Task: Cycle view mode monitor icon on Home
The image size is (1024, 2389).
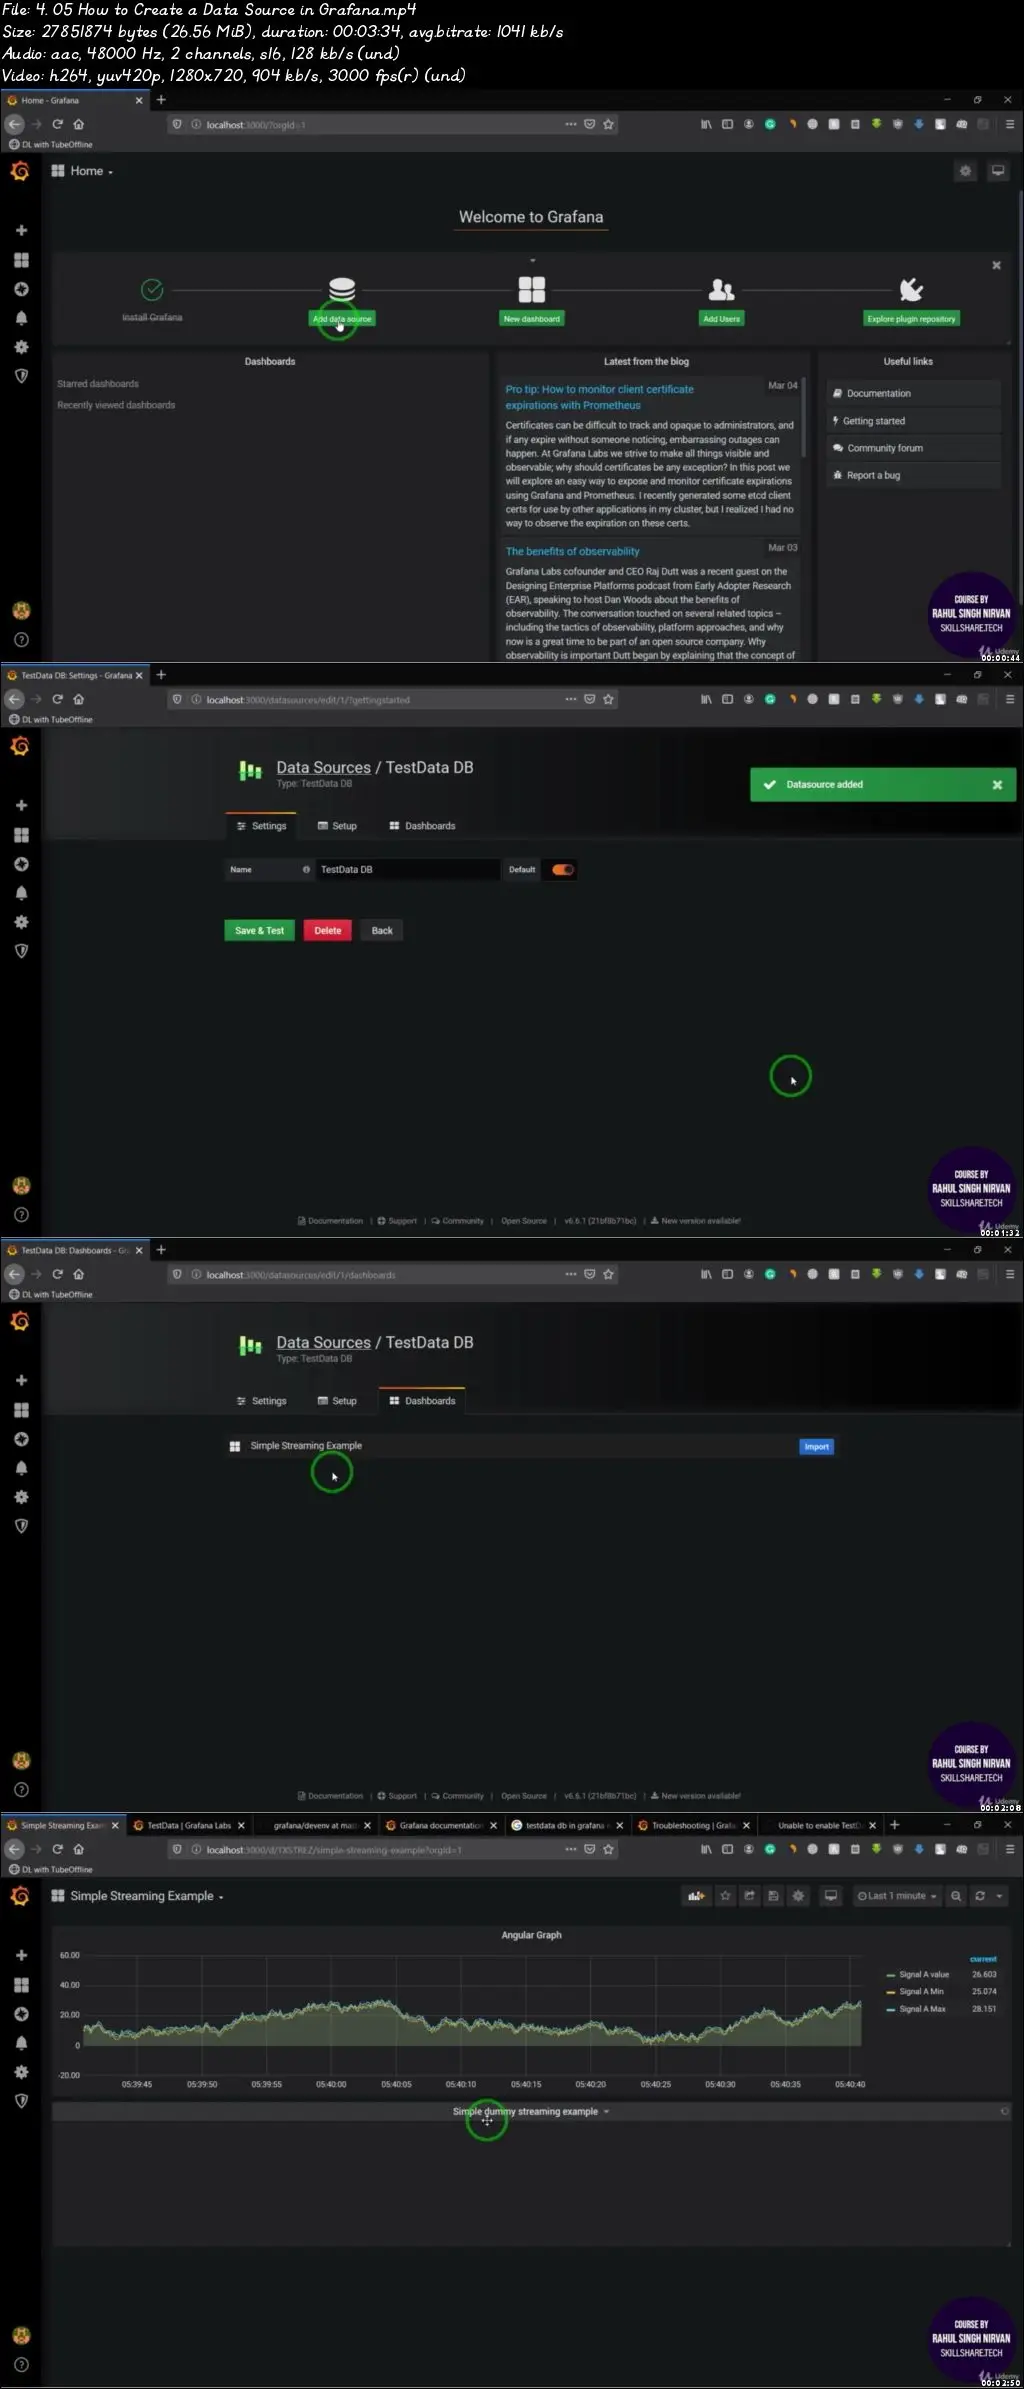Action: click(998, 171)
